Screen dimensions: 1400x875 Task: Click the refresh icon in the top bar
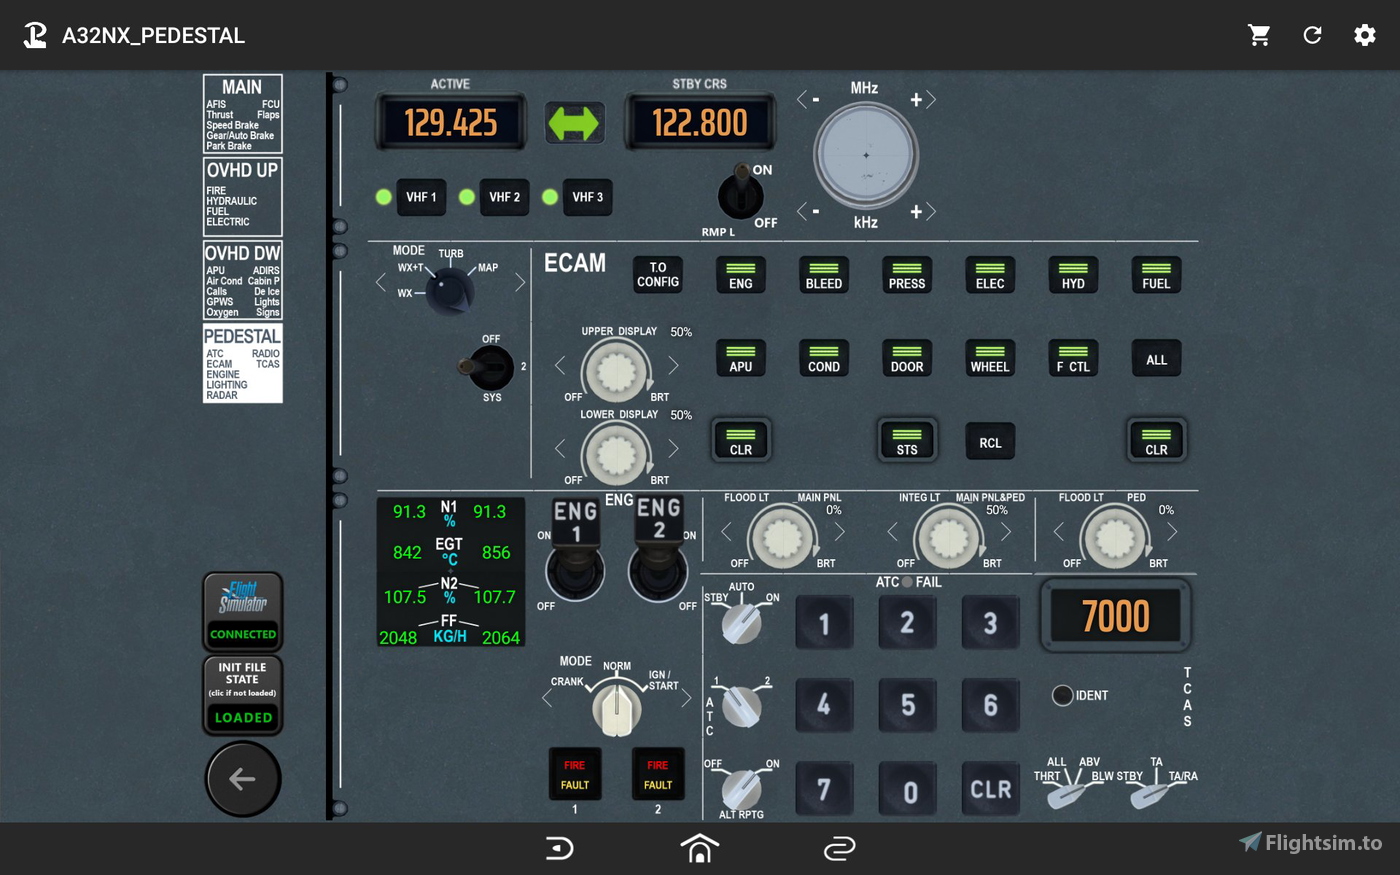[x=1312, y=35]
